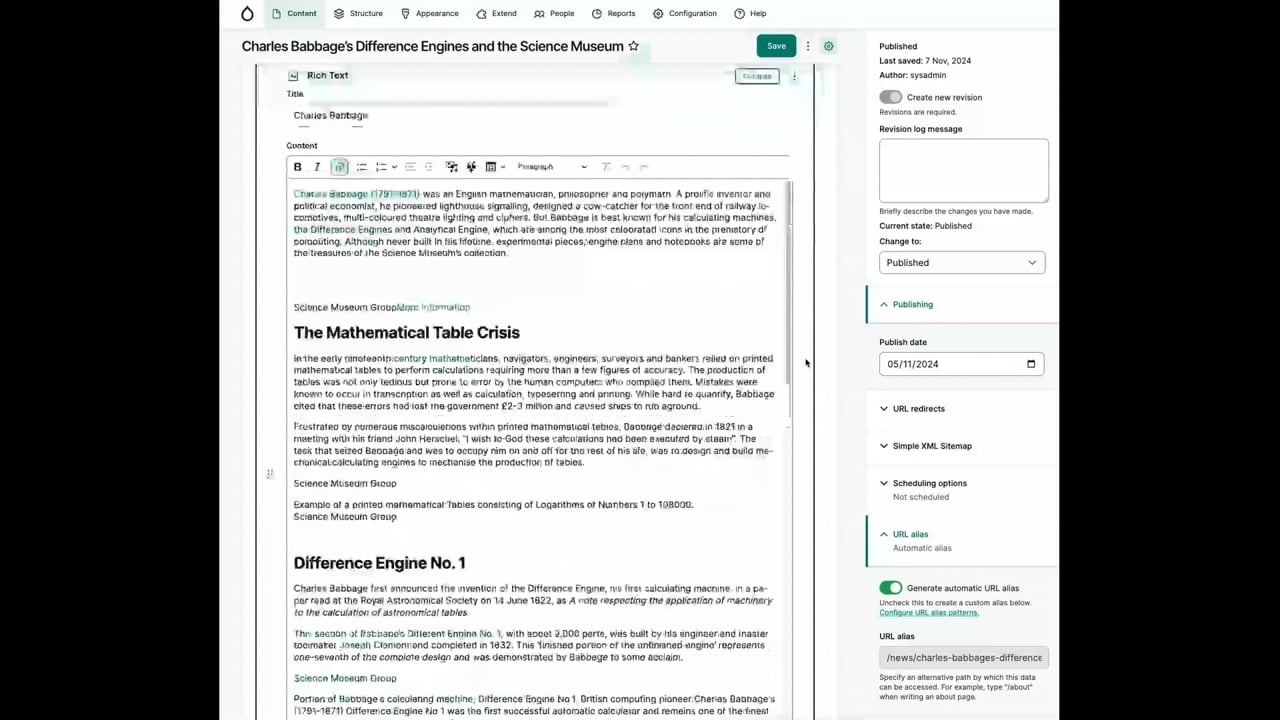Open the publish date calendar picker icon
1280x720 pixels.
tap(1031, 364)
